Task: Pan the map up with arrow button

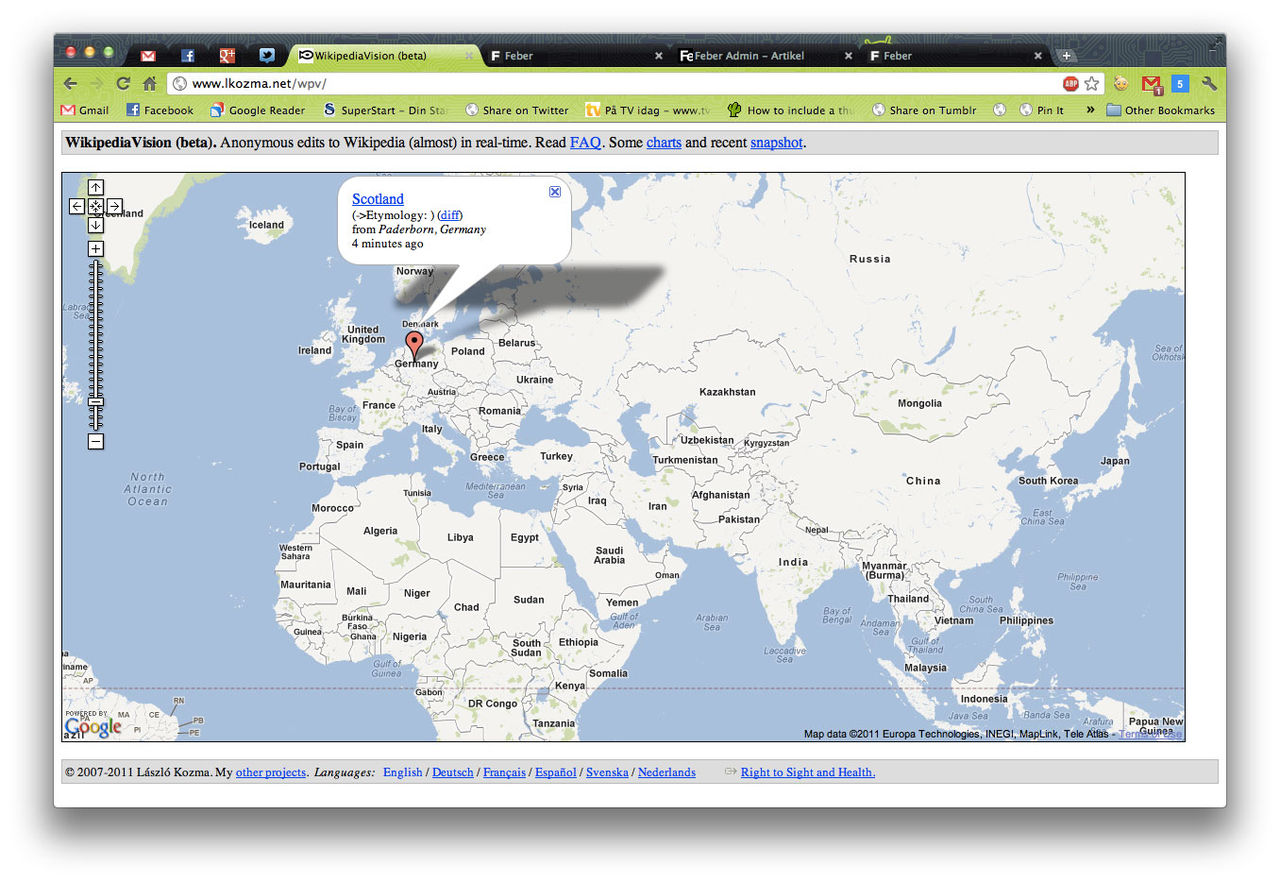Action: click(96, 187)
